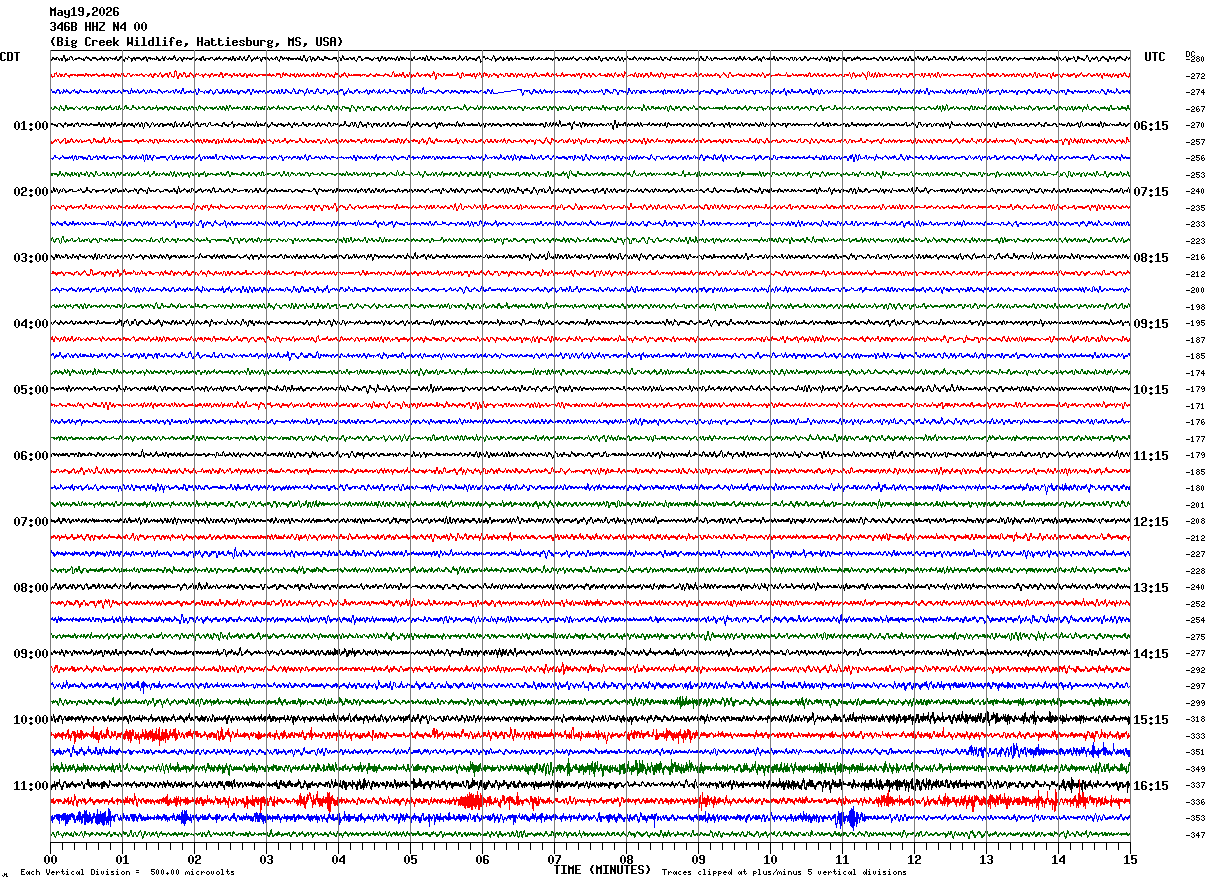This screenshot has height=886, width=1210.
Task: Click the 06:15 UTC time label
Action: pyautogui.click(x=1151, y=126)
